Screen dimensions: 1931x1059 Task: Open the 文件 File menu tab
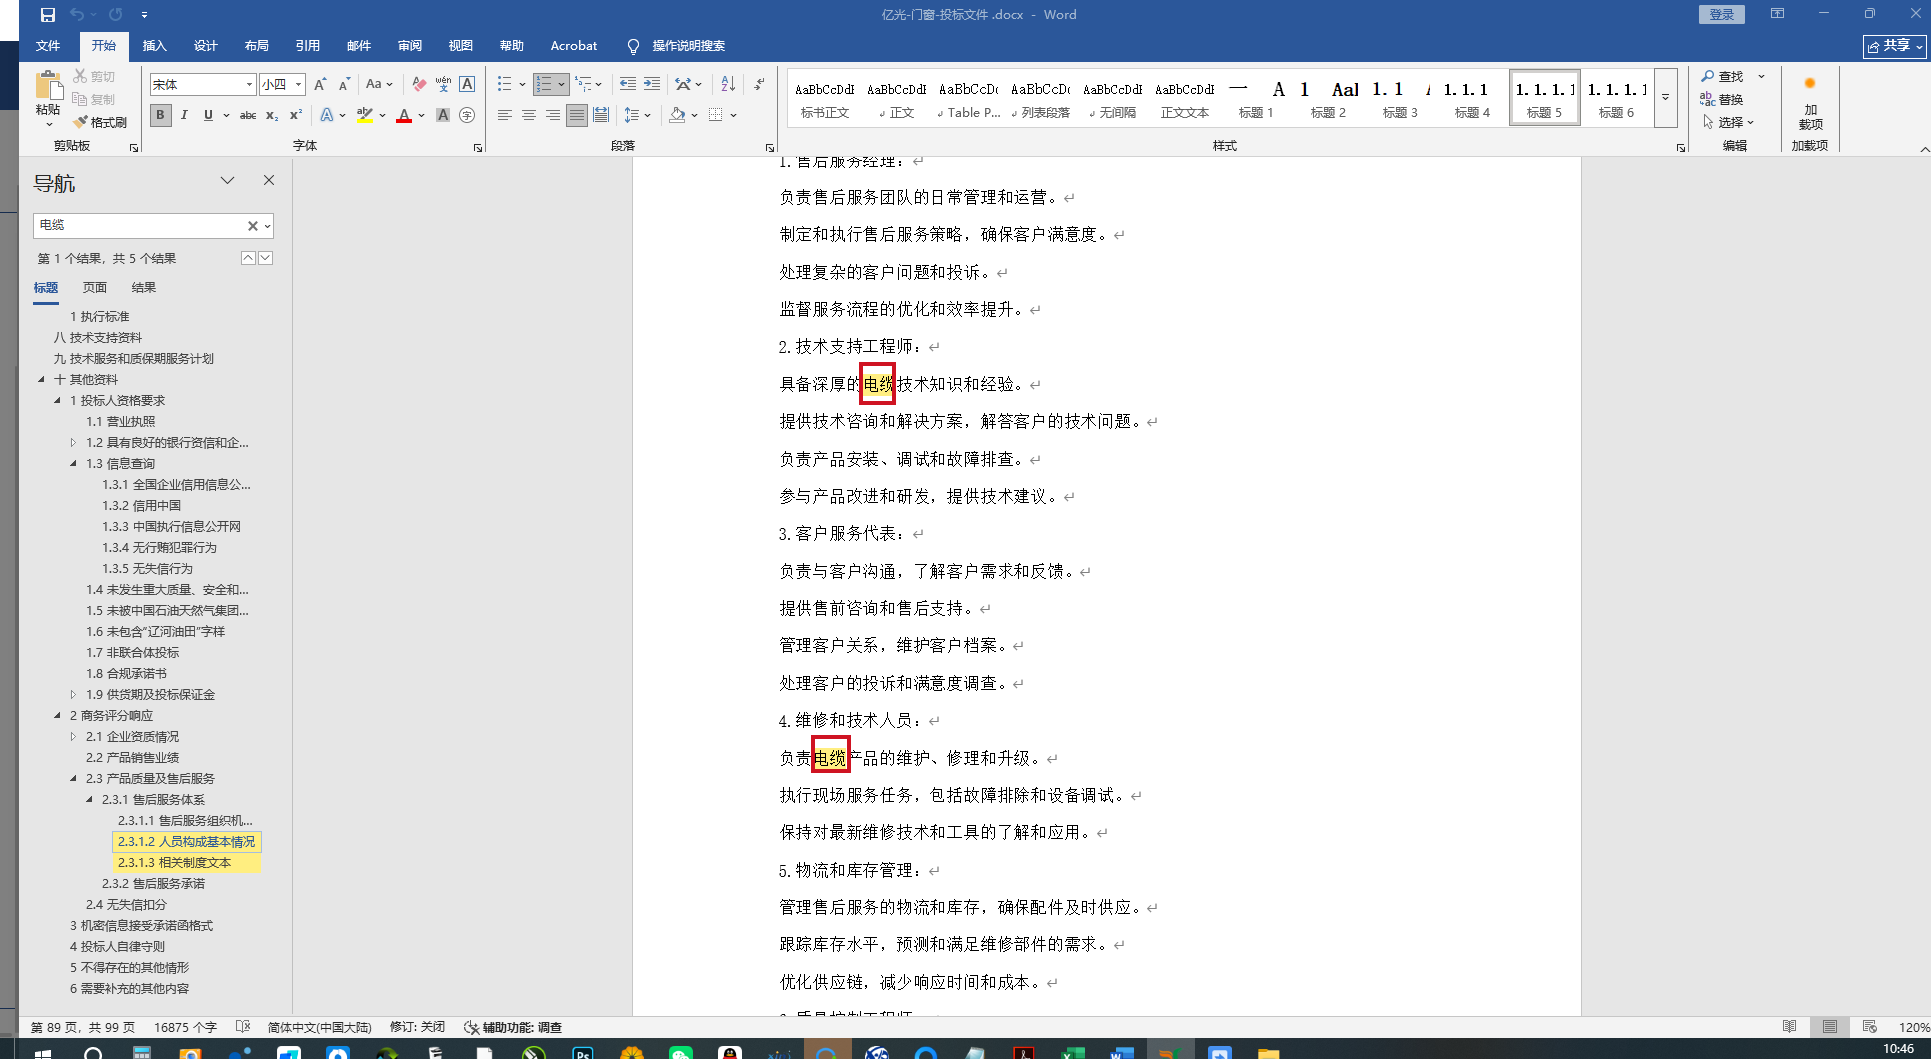(48, 46)
